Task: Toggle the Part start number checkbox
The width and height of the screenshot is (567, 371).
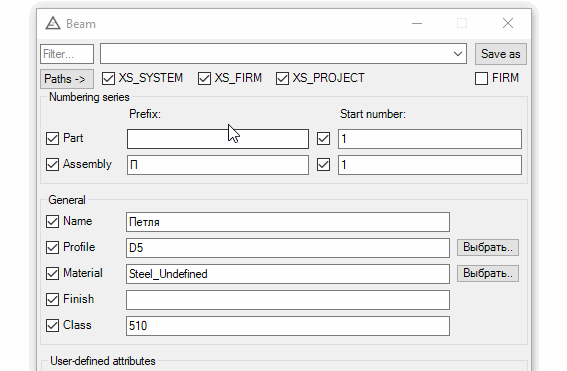Action: (323, 138)
